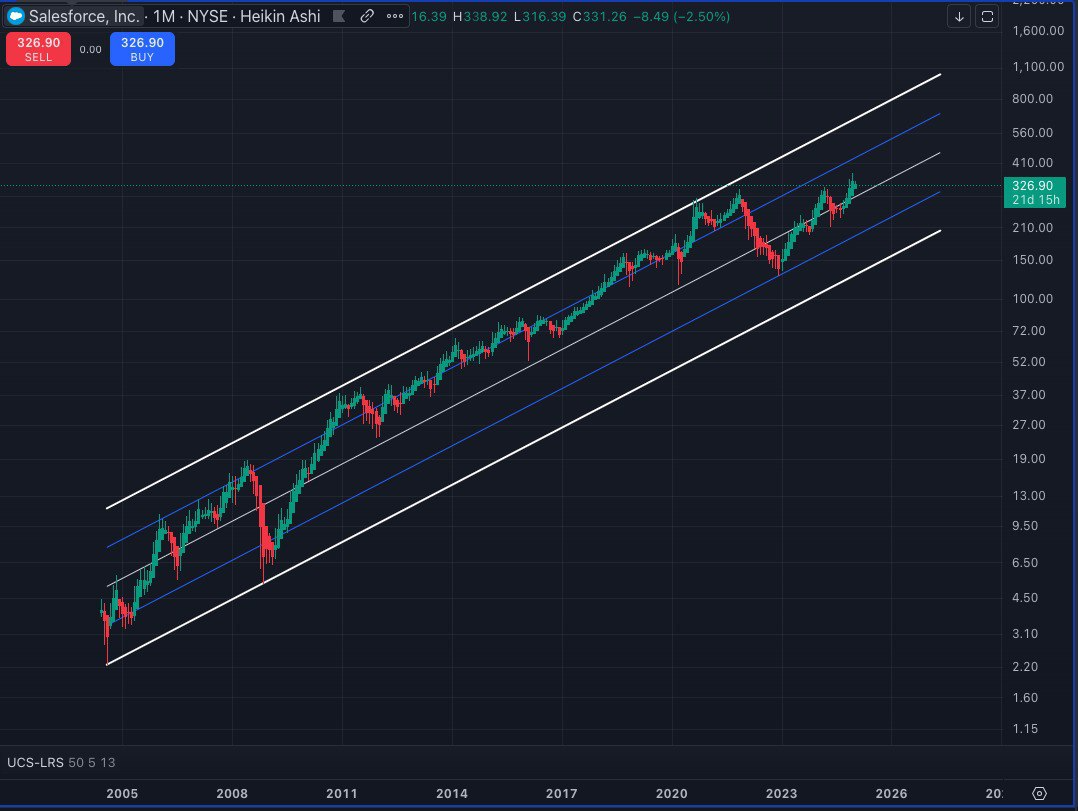1078x811 pixels.
Task: Click the 2008 label on time axis
Action: point(232,793)
